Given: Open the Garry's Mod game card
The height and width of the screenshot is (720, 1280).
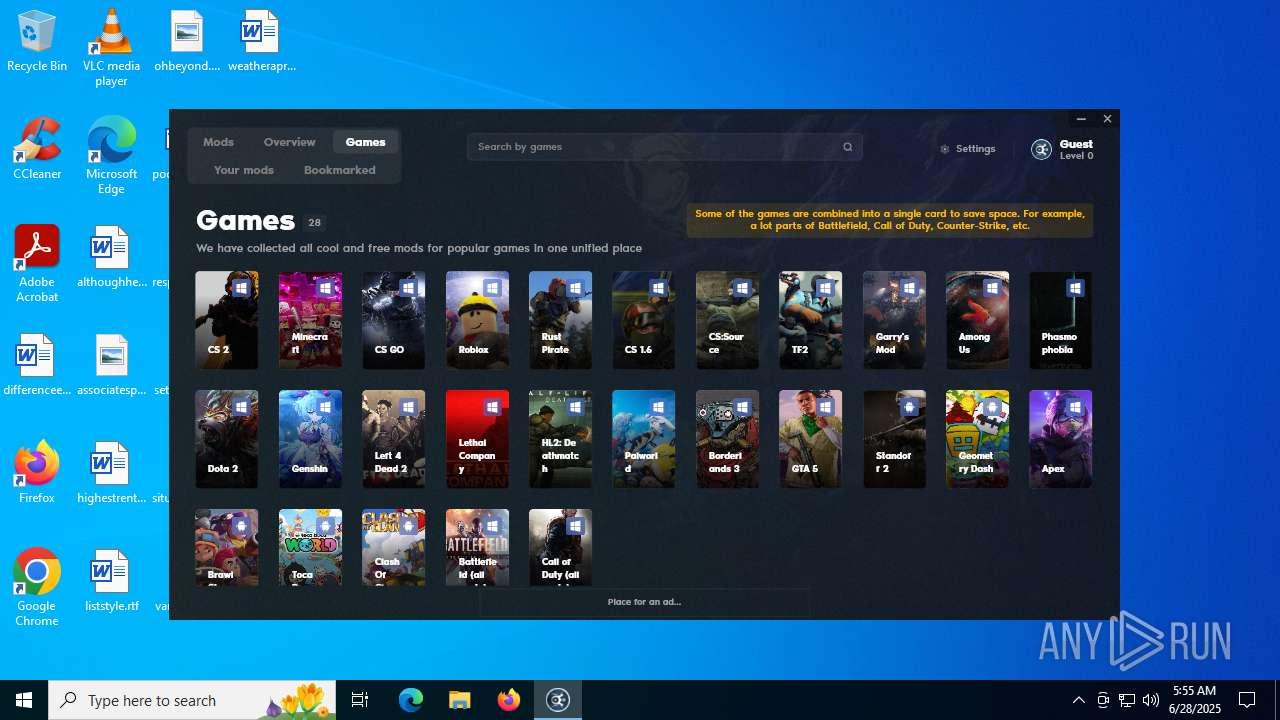Looking at the screenshot, I should pyautogui.click(x=894, y=320).
